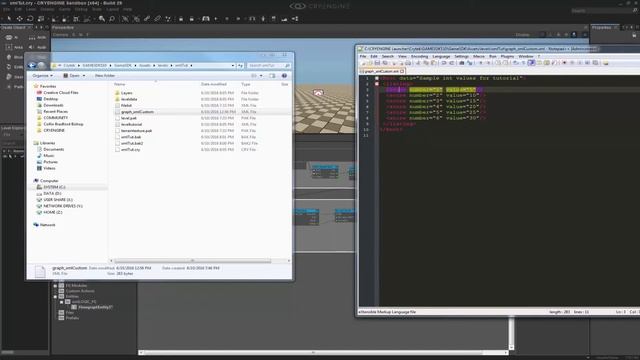Select DATA (D:) drive in Explorer sidebar

coord(52,193)
